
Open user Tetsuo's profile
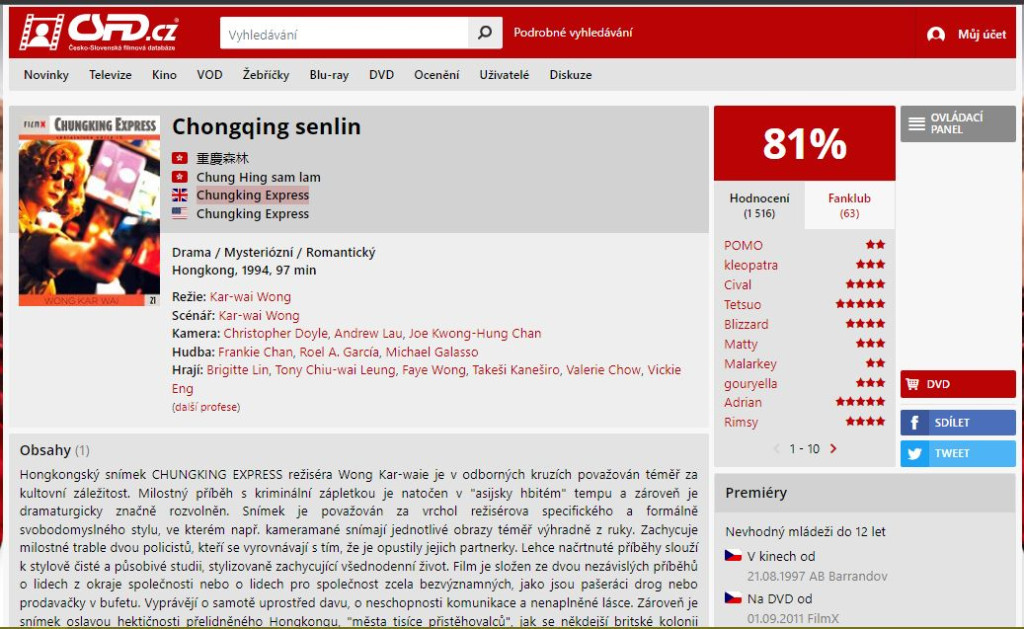point(742,304)
